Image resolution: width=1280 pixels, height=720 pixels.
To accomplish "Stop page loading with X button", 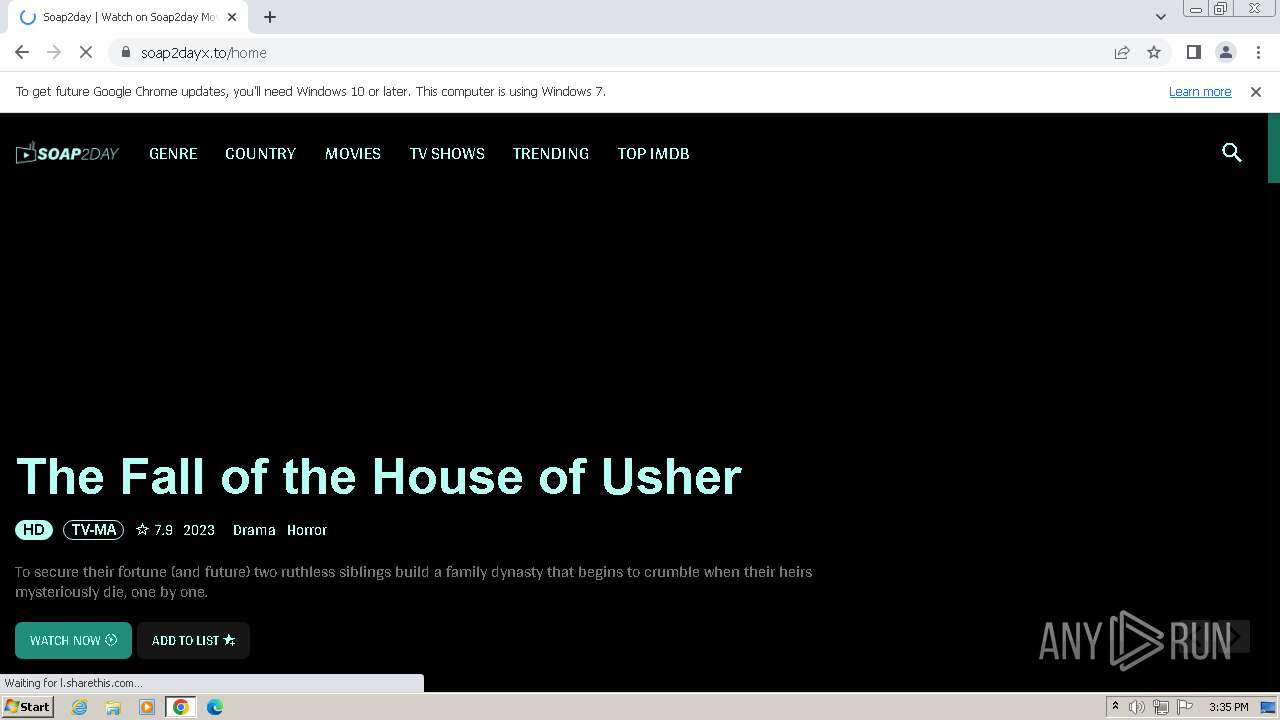I will (86, 52).
